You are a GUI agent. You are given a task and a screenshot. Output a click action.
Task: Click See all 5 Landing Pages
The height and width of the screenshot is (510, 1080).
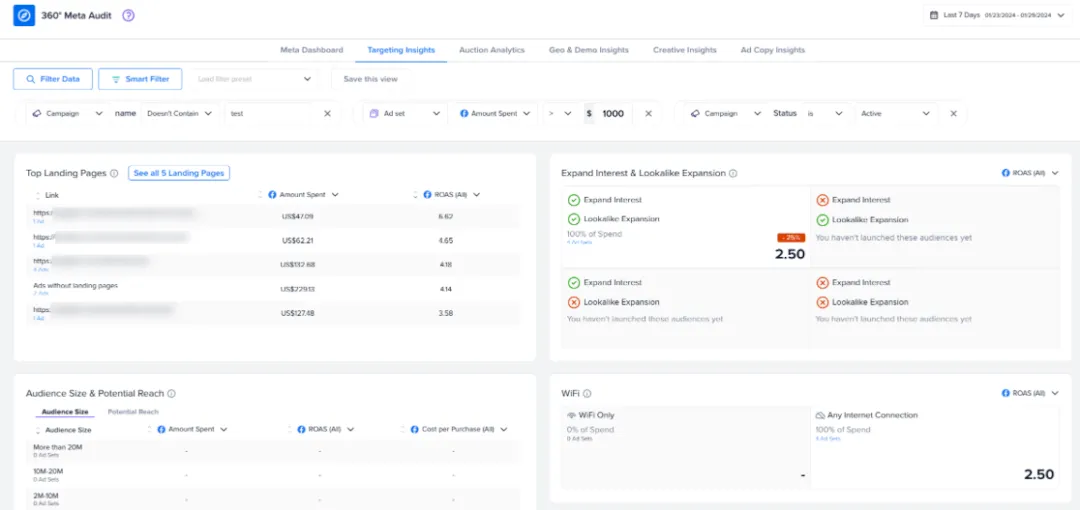coord(179,173)
